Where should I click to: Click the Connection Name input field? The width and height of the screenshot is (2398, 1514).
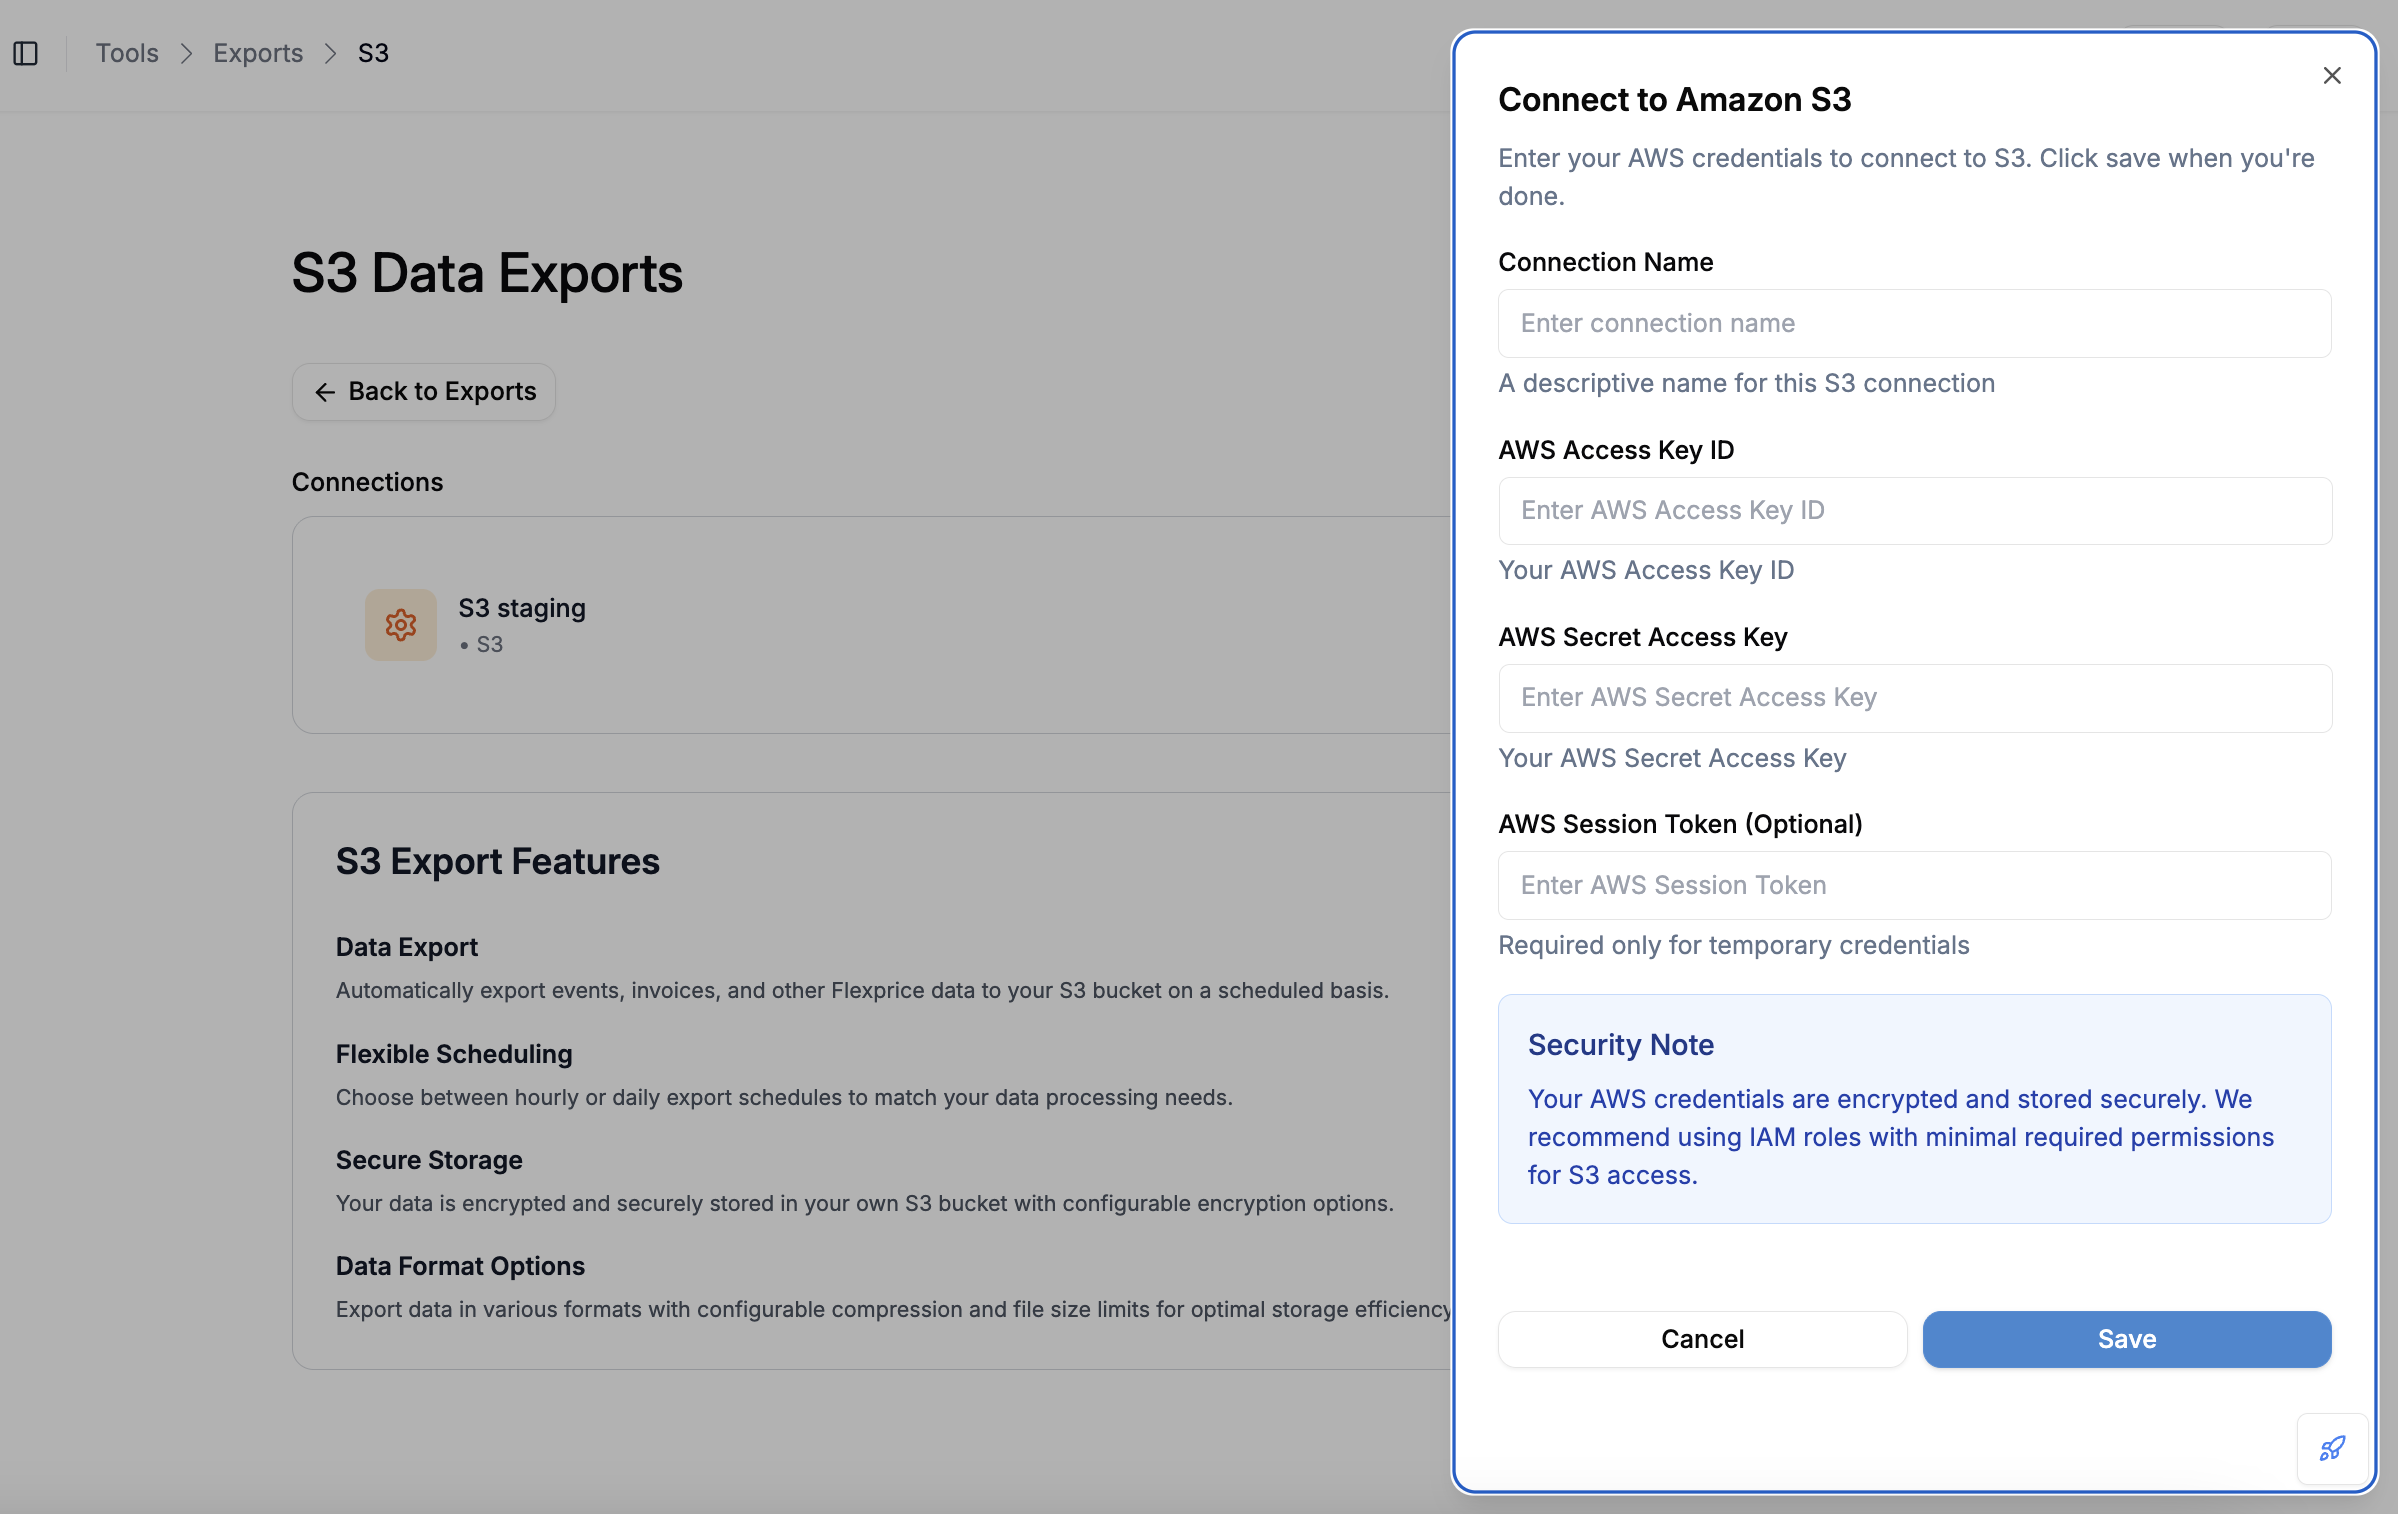coord(1914,323)
